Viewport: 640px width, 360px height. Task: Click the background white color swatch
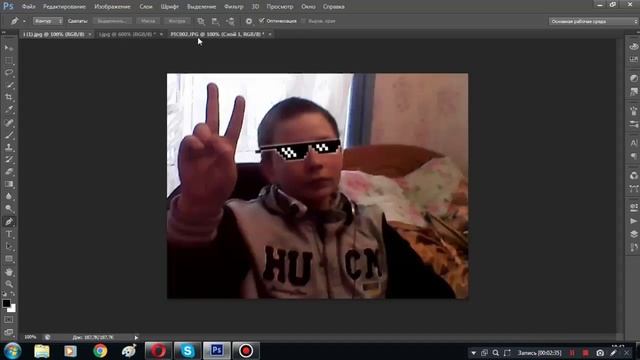[x=12, y=309]
